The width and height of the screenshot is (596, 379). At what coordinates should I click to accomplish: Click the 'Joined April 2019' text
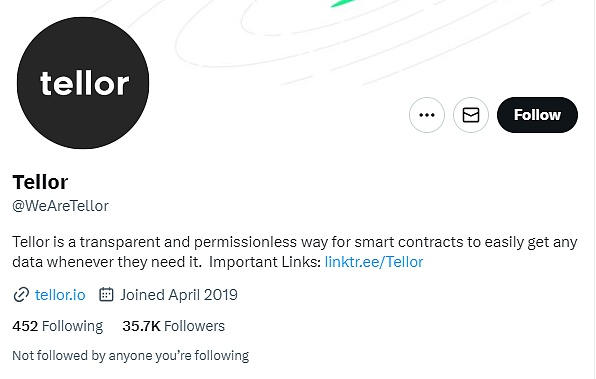pos(179,295)
